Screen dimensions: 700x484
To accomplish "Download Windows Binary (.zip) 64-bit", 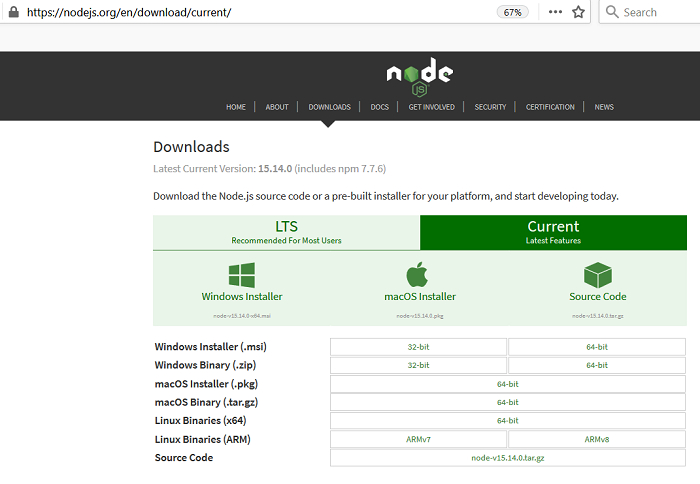I will pos(597,365).
